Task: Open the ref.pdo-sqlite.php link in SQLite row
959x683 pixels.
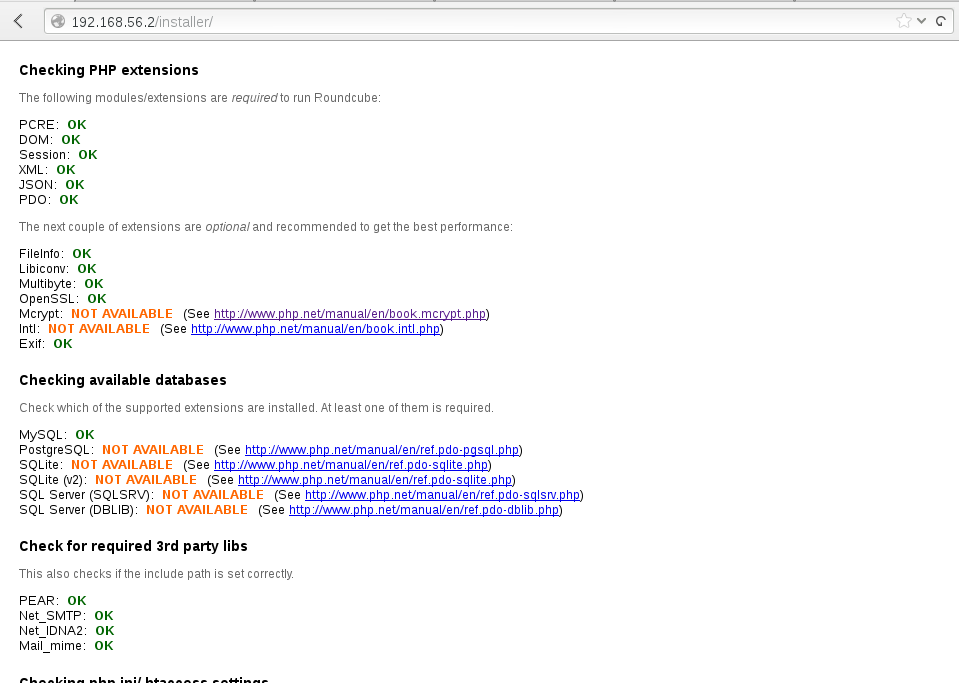Action: tap(350, 465)
